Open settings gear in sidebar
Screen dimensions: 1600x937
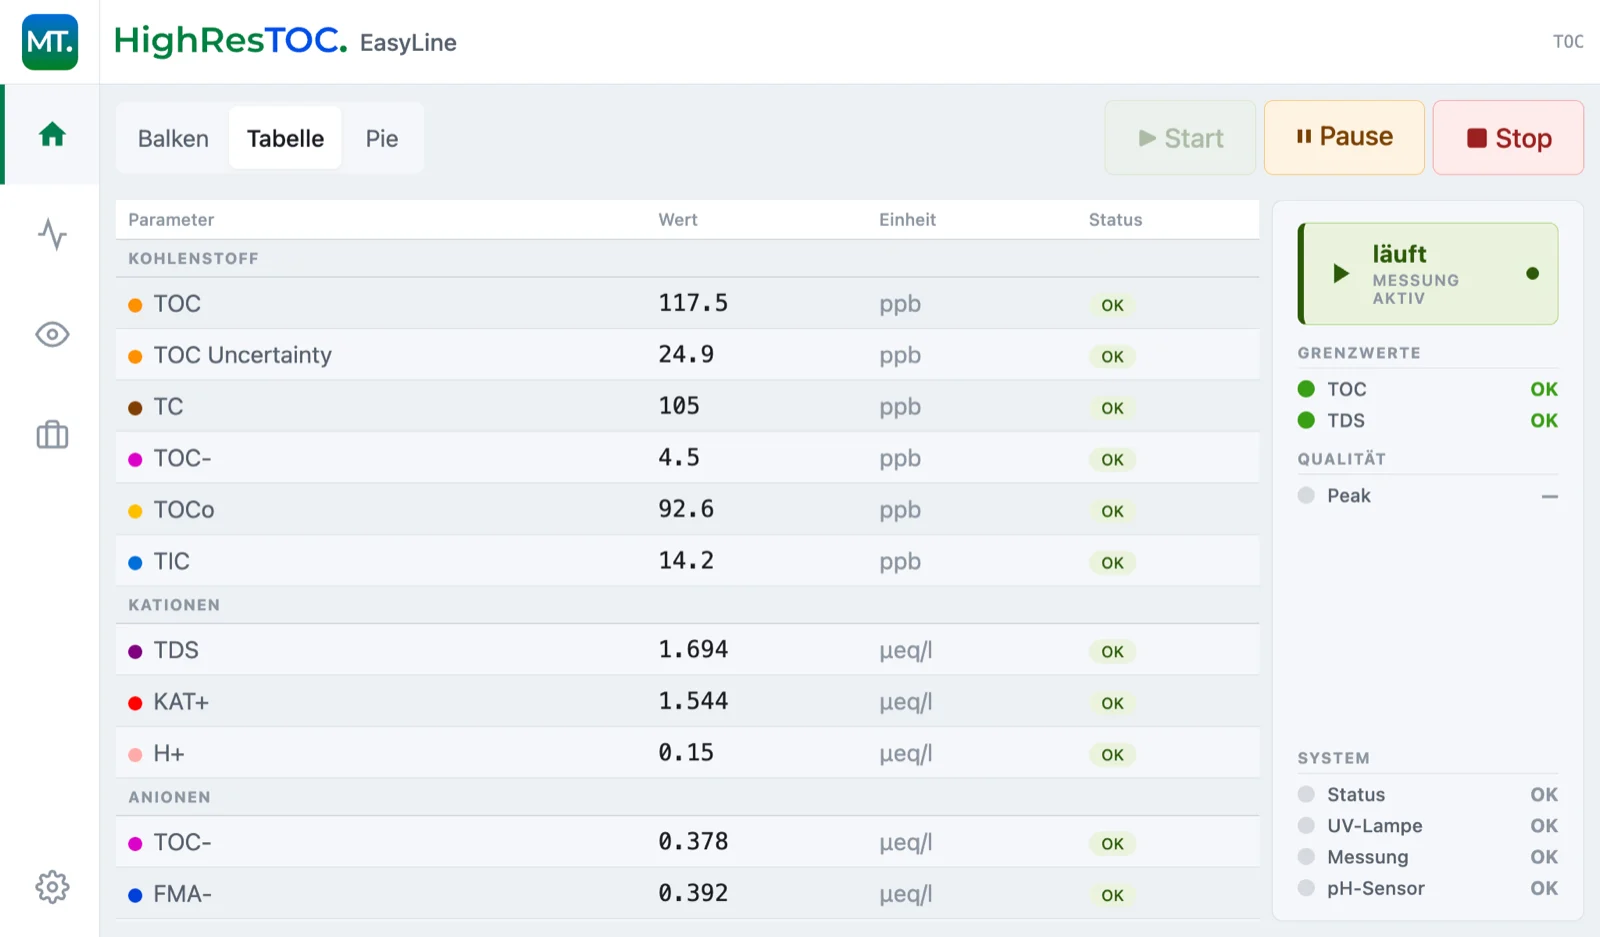(52, 886)
